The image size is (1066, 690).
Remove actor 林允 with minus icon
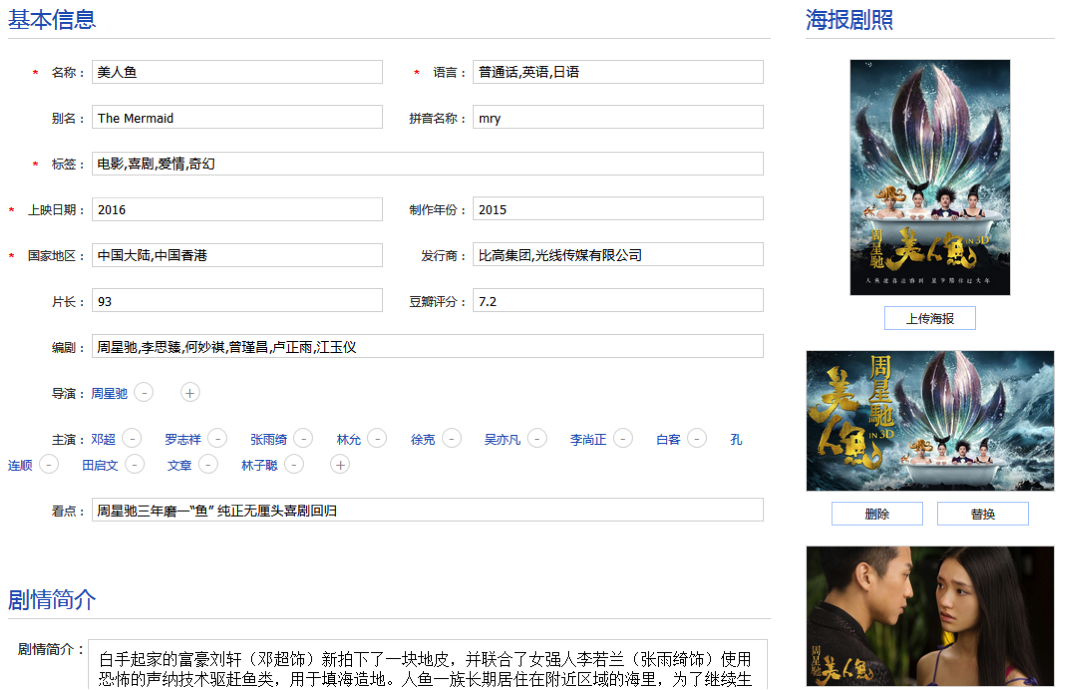[377, 439]
